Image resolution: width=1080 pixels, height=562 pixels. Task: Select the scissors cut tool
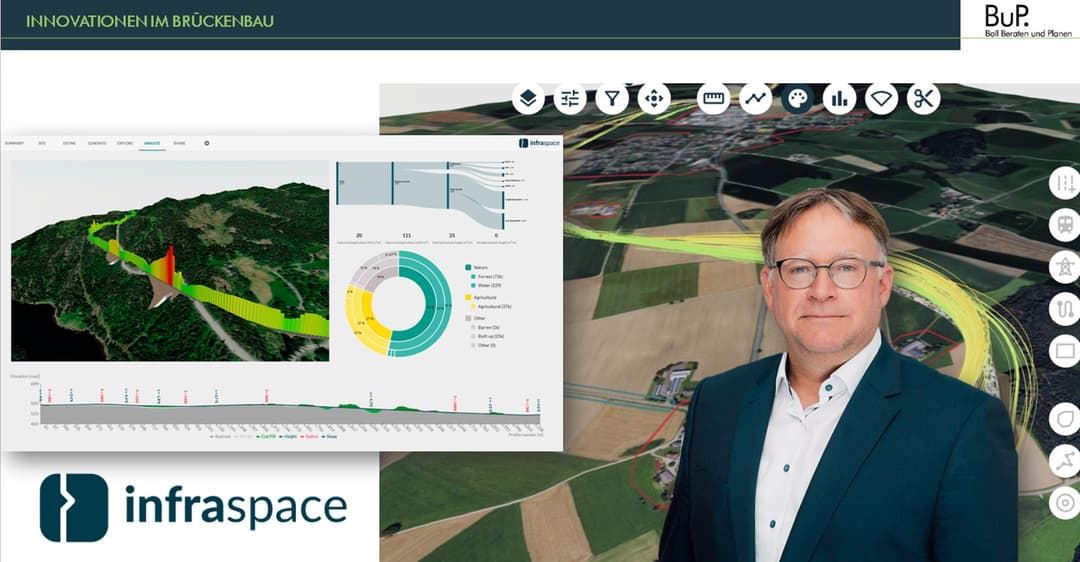[x=923, y=99]
